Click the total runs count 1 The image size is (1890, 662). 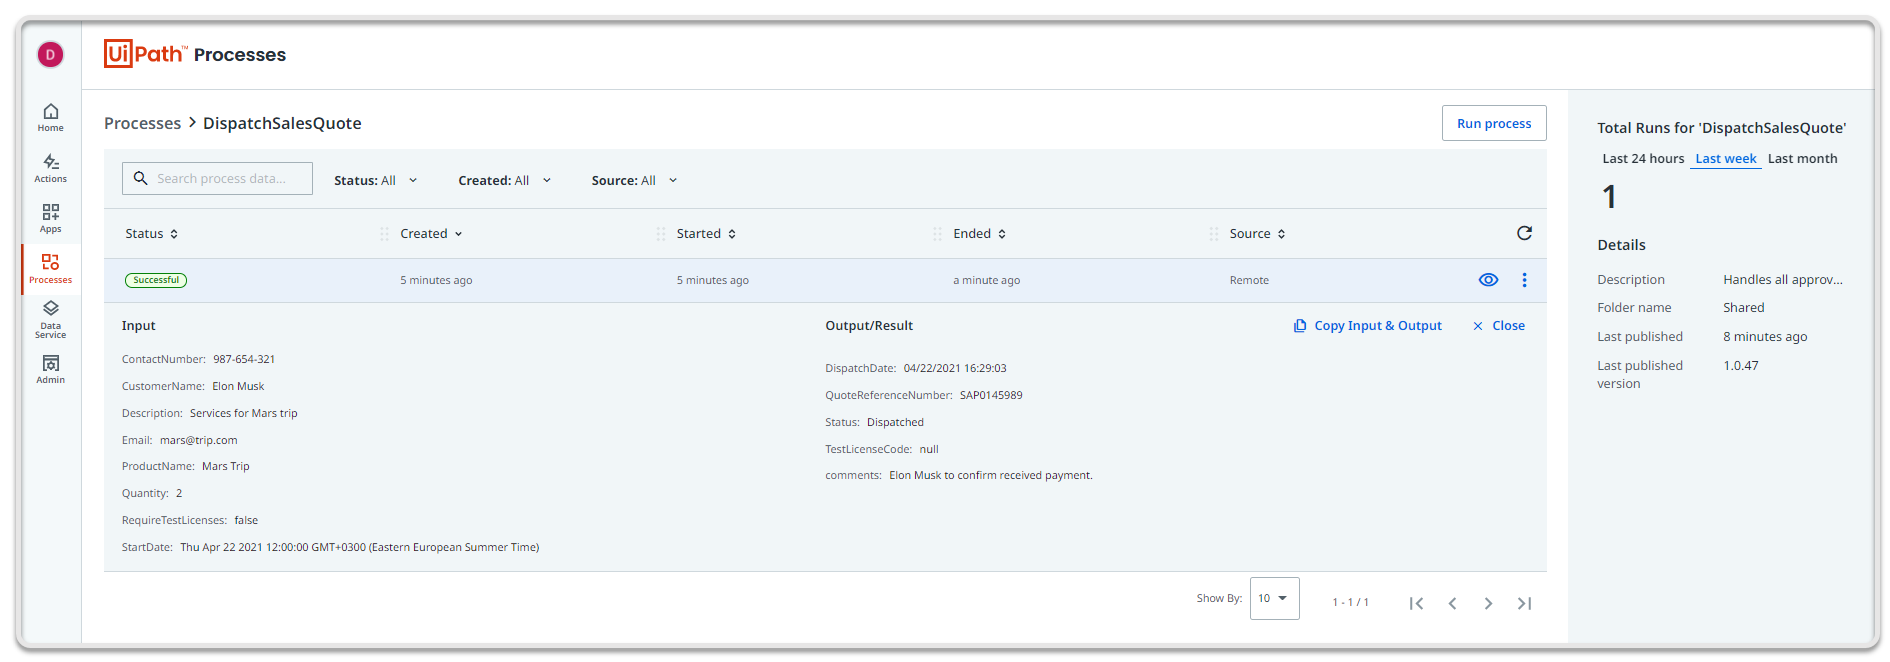(1609, 197)
